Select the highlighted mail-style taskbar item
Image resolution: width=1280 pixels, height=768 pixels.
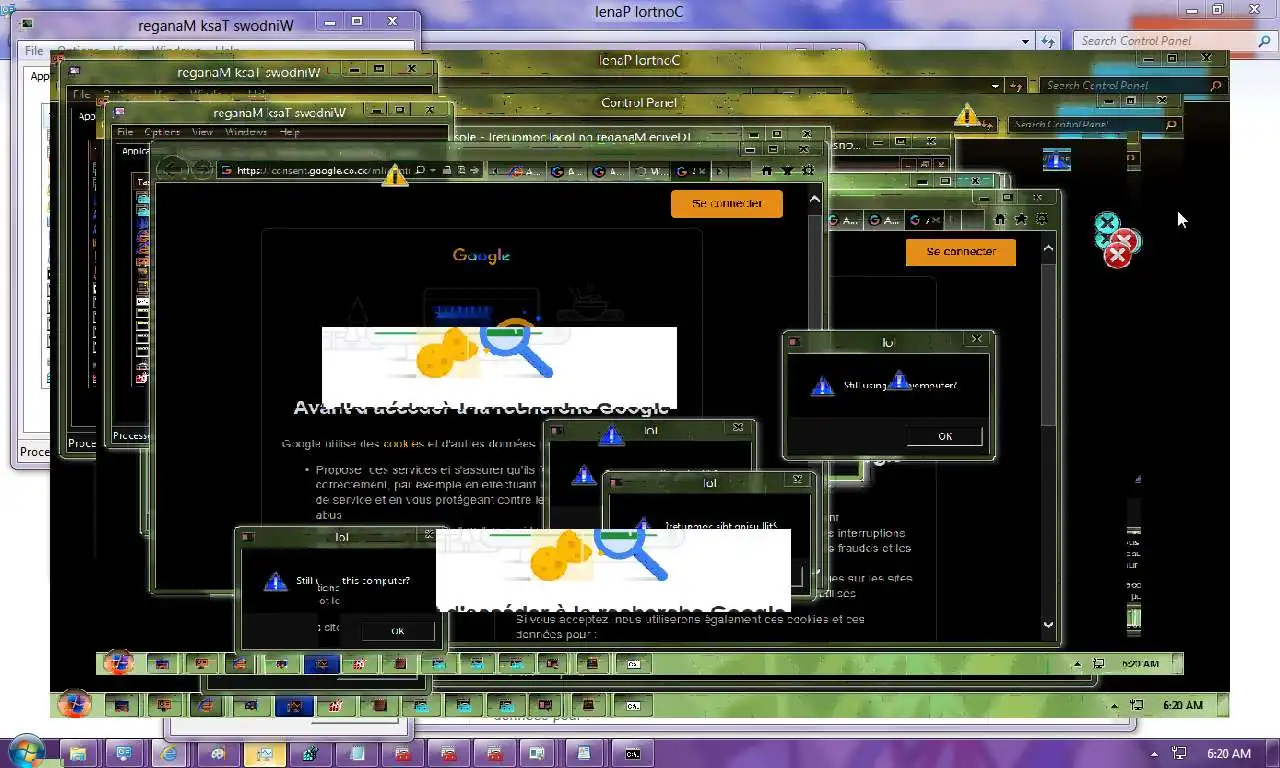[263, 753]
